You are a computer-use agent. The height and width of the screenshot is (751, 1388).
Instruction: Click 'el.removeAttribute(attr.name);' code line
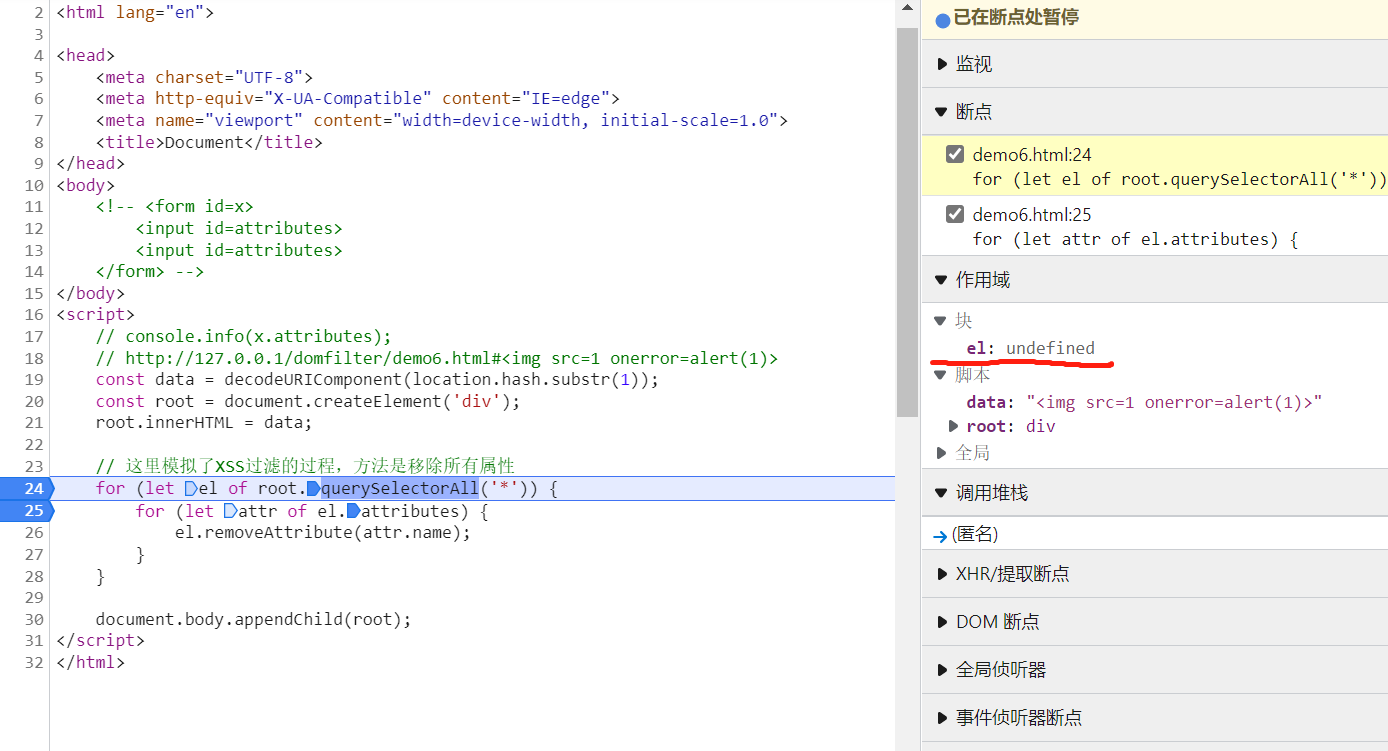click(322, 532)
